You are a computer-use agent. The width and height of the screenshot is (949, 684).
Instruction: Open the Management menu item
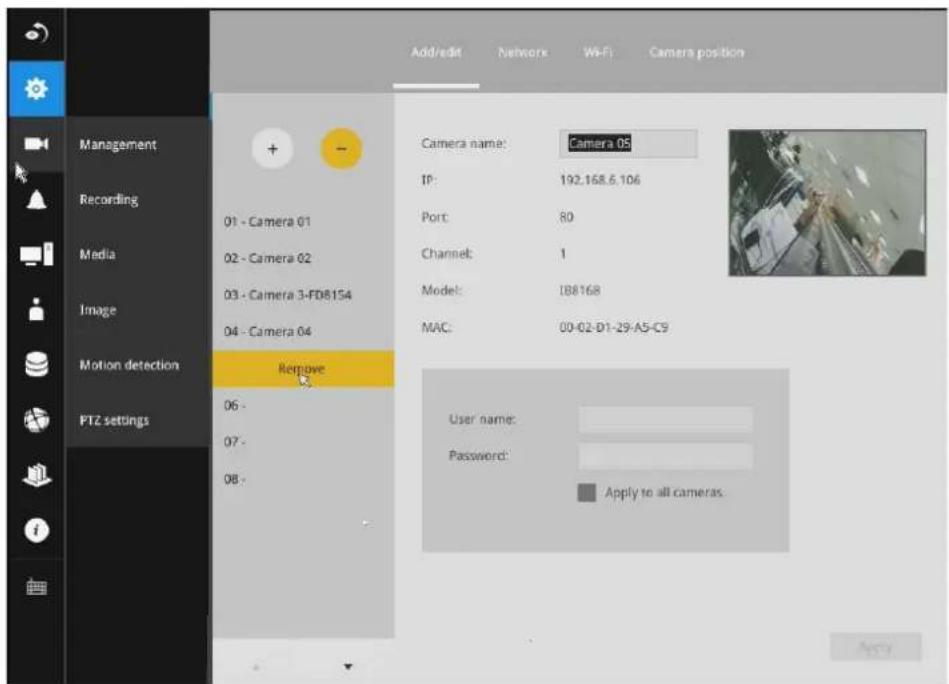[118, 144]
